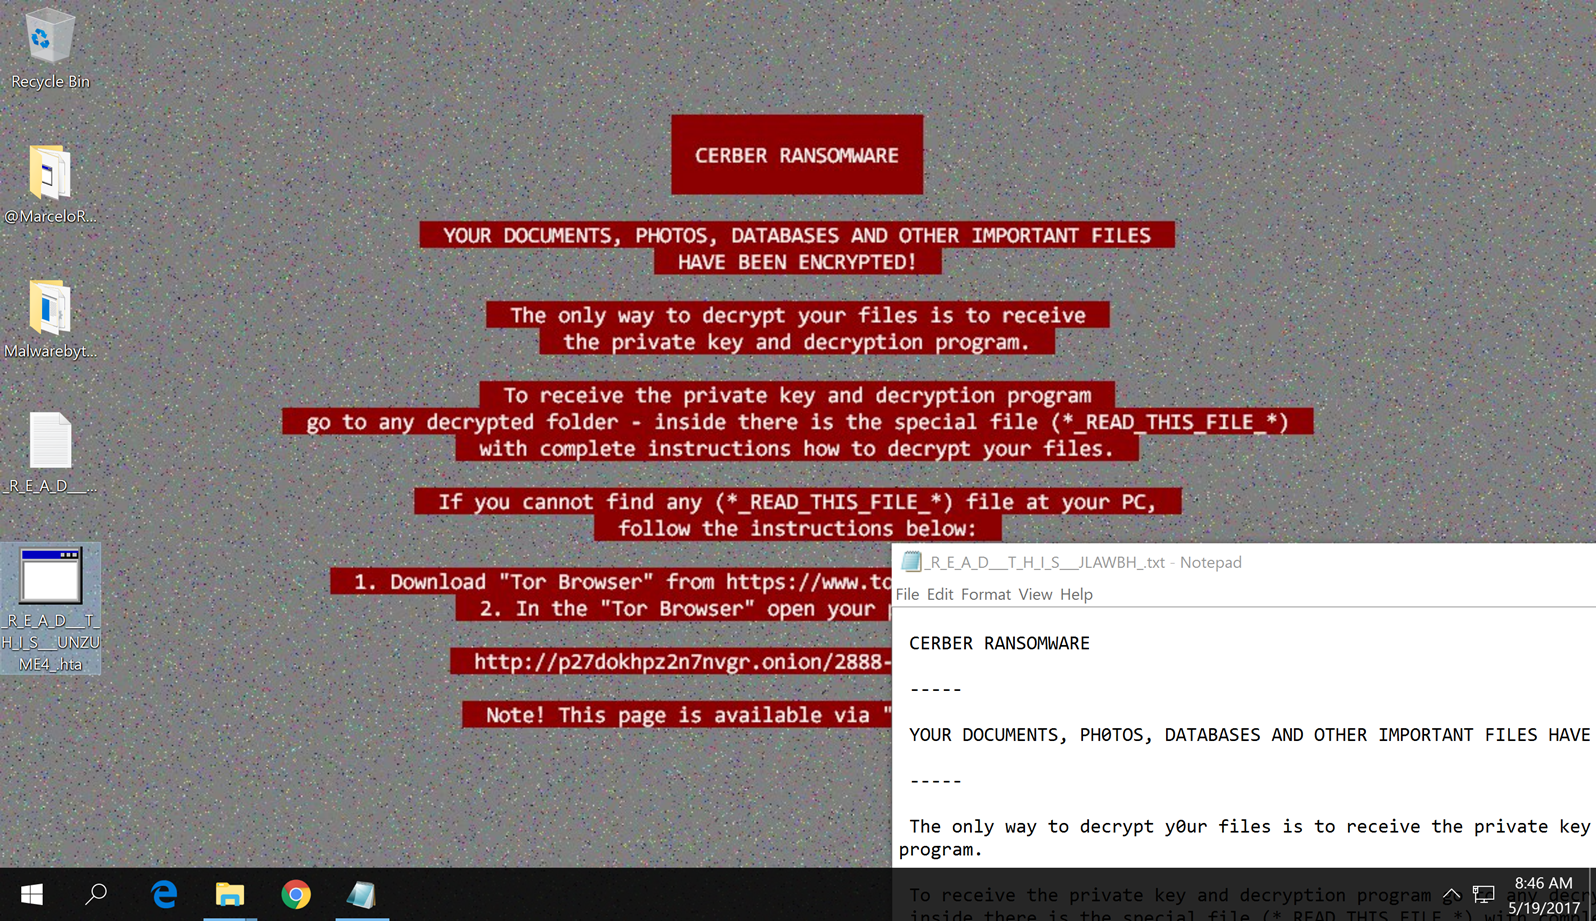The image size is (1596, 921).
Task: Select the _R_E_A_D_ text file icon
Action: click(x=50, y=453)
